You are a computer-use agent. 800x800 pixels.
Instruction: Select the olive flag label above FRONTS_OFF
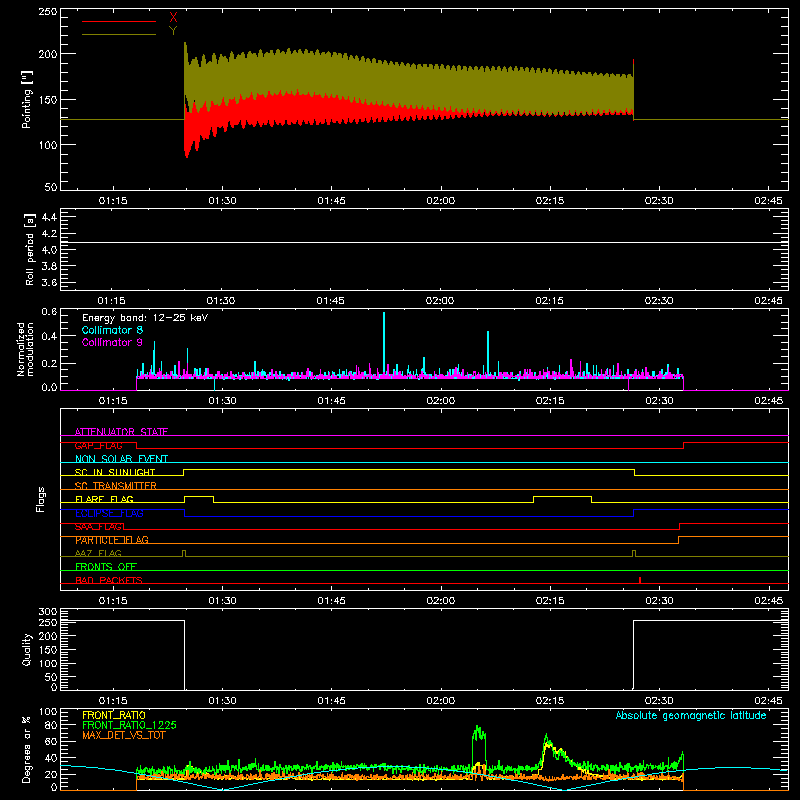98,553
